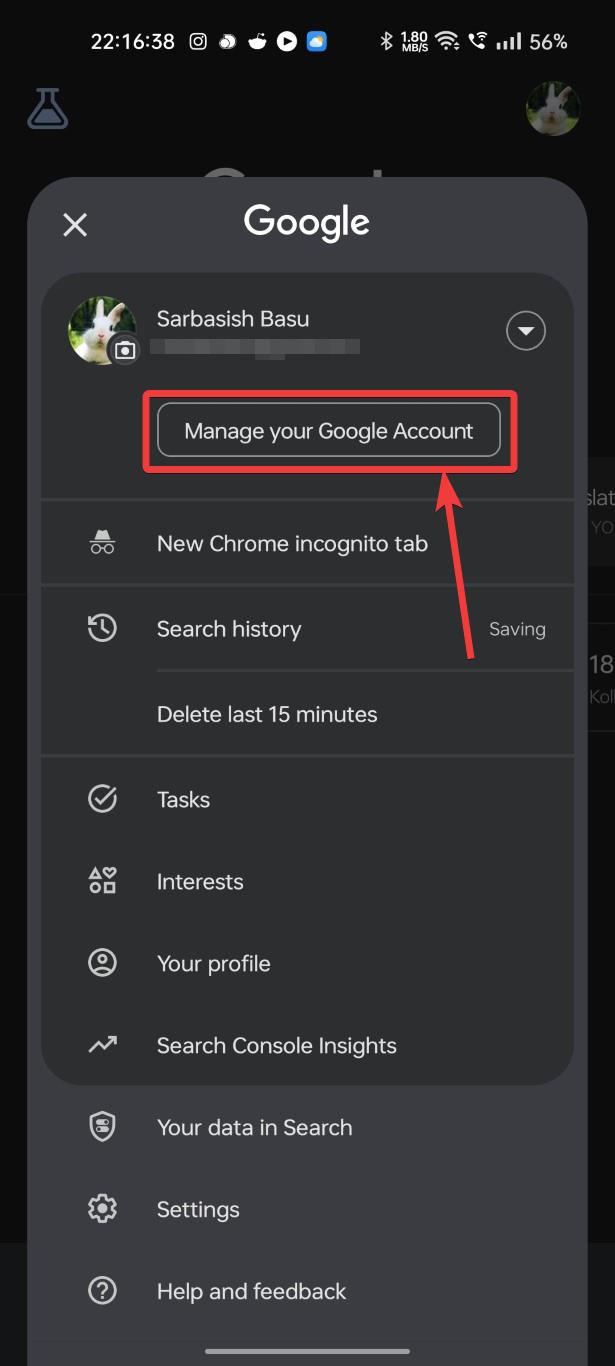Tap the Your data in Search shield icon

click(102, 1127)
